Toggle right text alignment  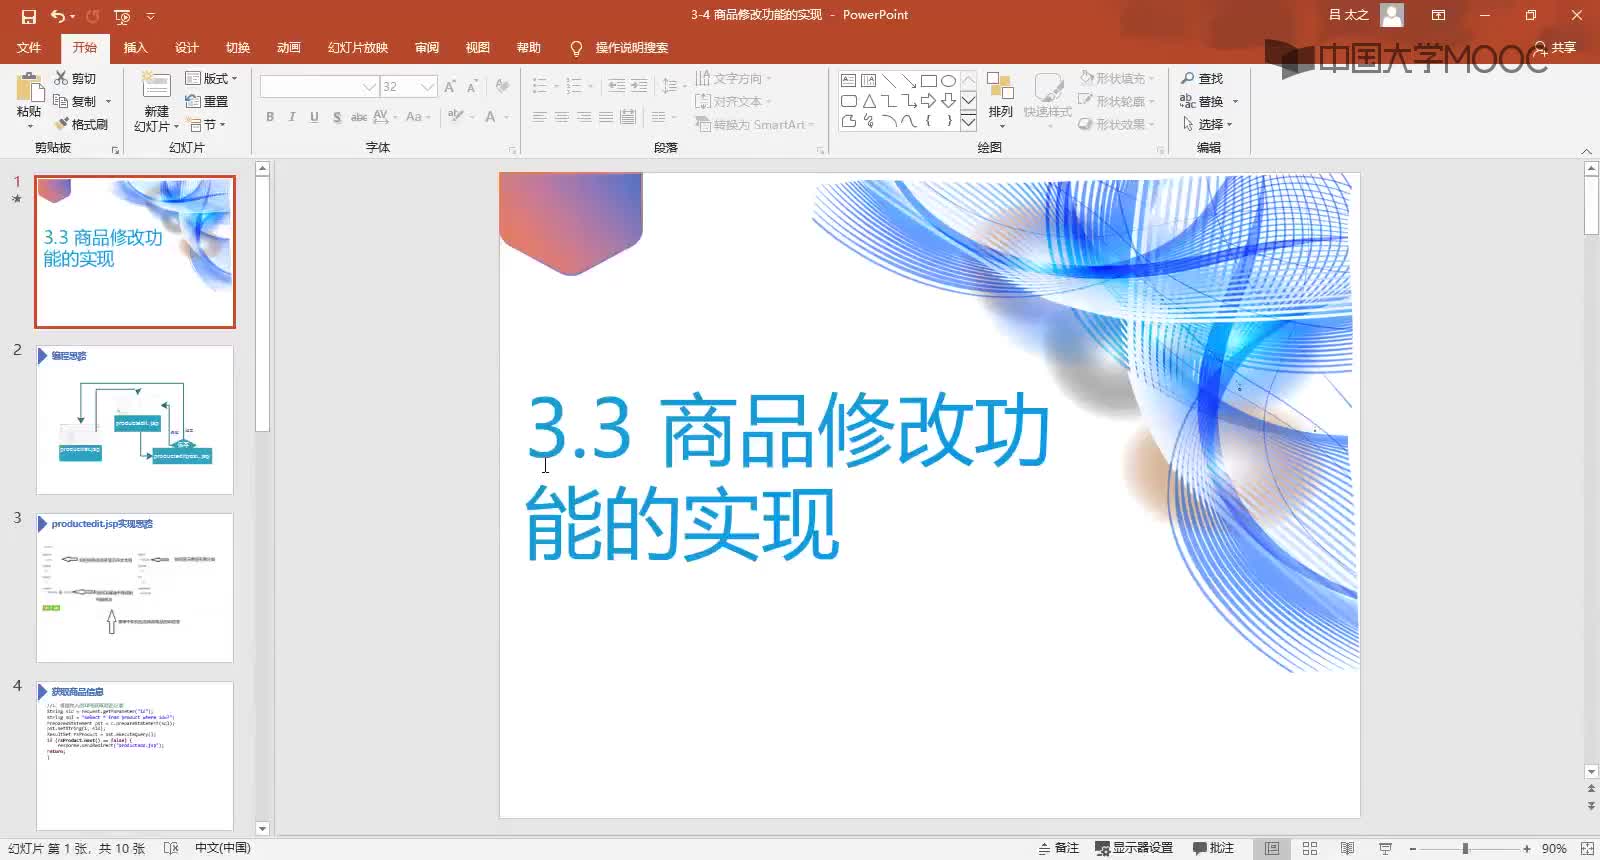(x=584, y=117)
